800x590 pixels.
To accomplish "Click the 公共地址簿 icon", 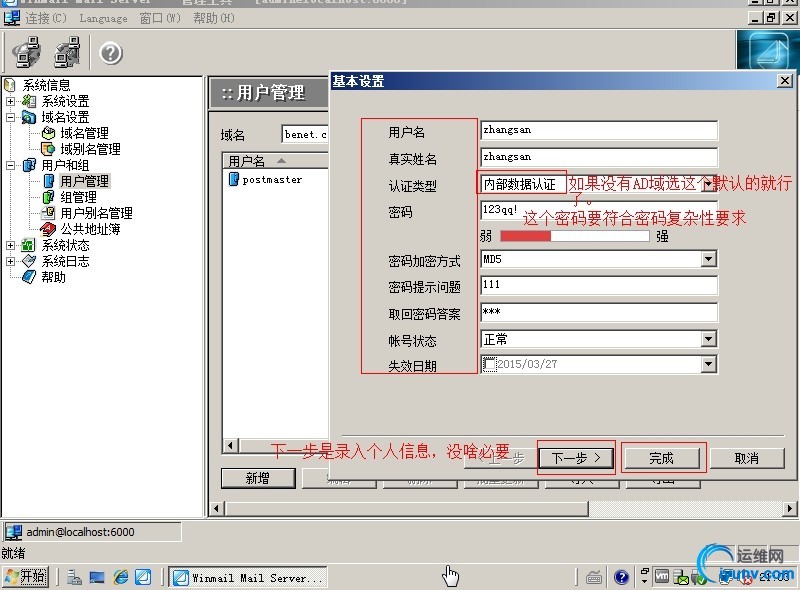I will point(48,229).
